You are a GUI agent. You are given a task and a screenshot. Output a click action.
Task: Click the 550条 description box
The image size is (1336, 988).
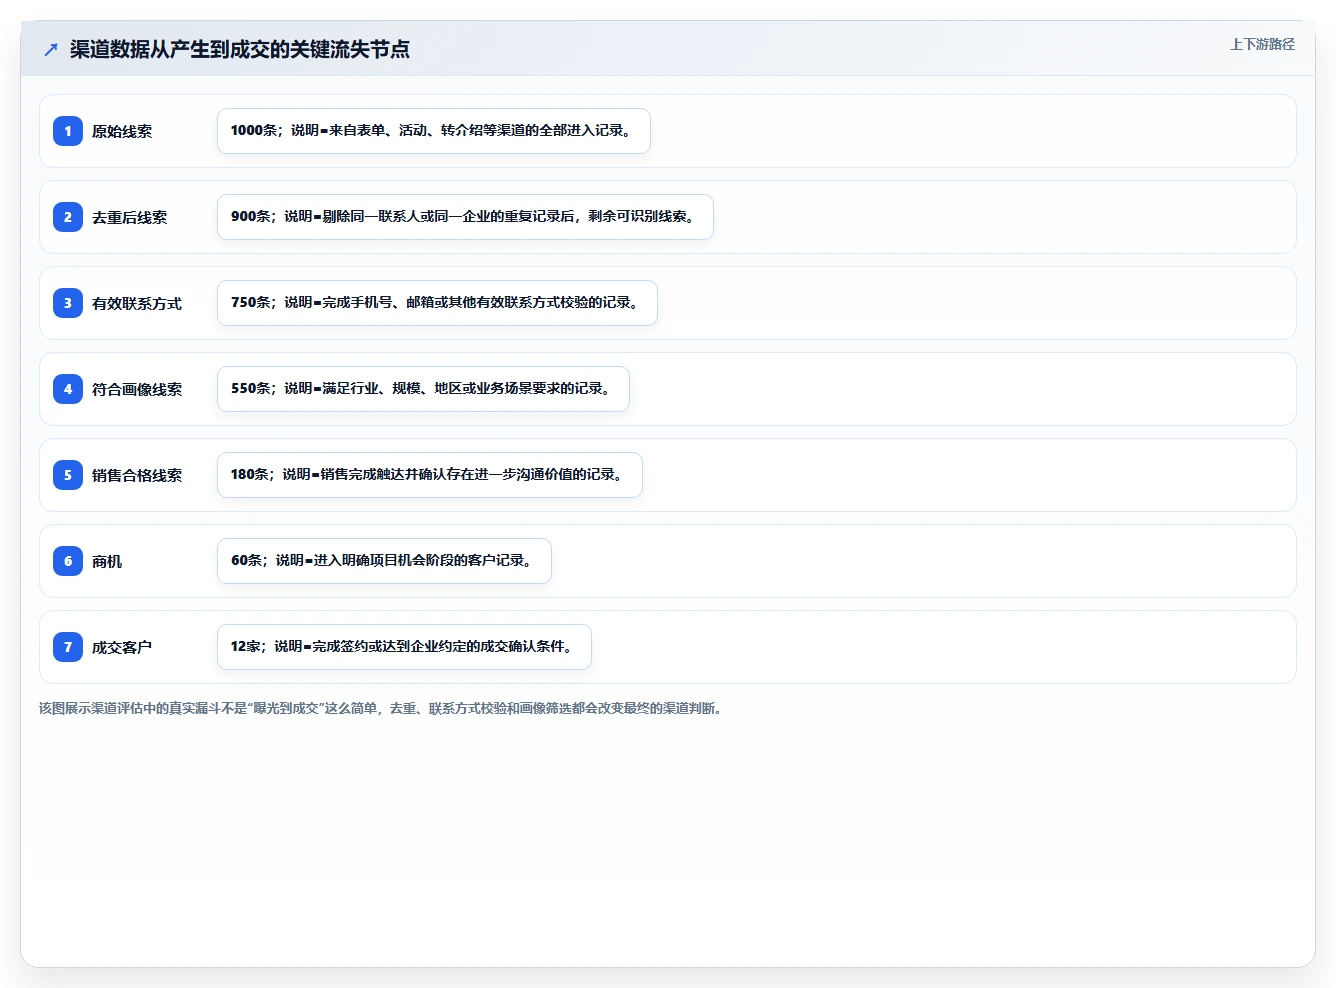[x=423, y=389]
